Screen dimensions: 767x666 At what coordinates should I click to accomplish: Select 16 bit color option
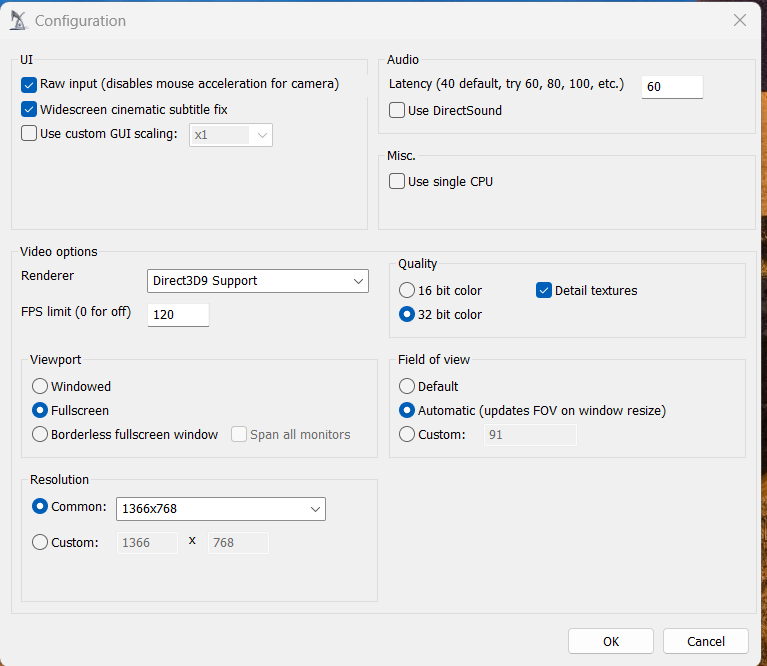(x=406, y=290)
